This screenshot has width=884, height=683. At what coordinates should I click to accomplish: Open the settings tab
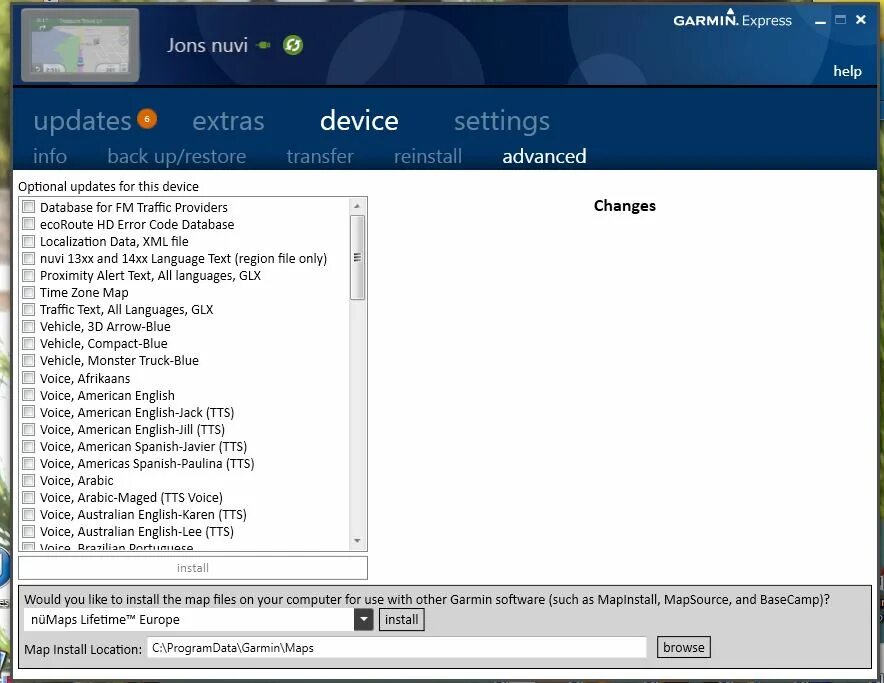502,121
